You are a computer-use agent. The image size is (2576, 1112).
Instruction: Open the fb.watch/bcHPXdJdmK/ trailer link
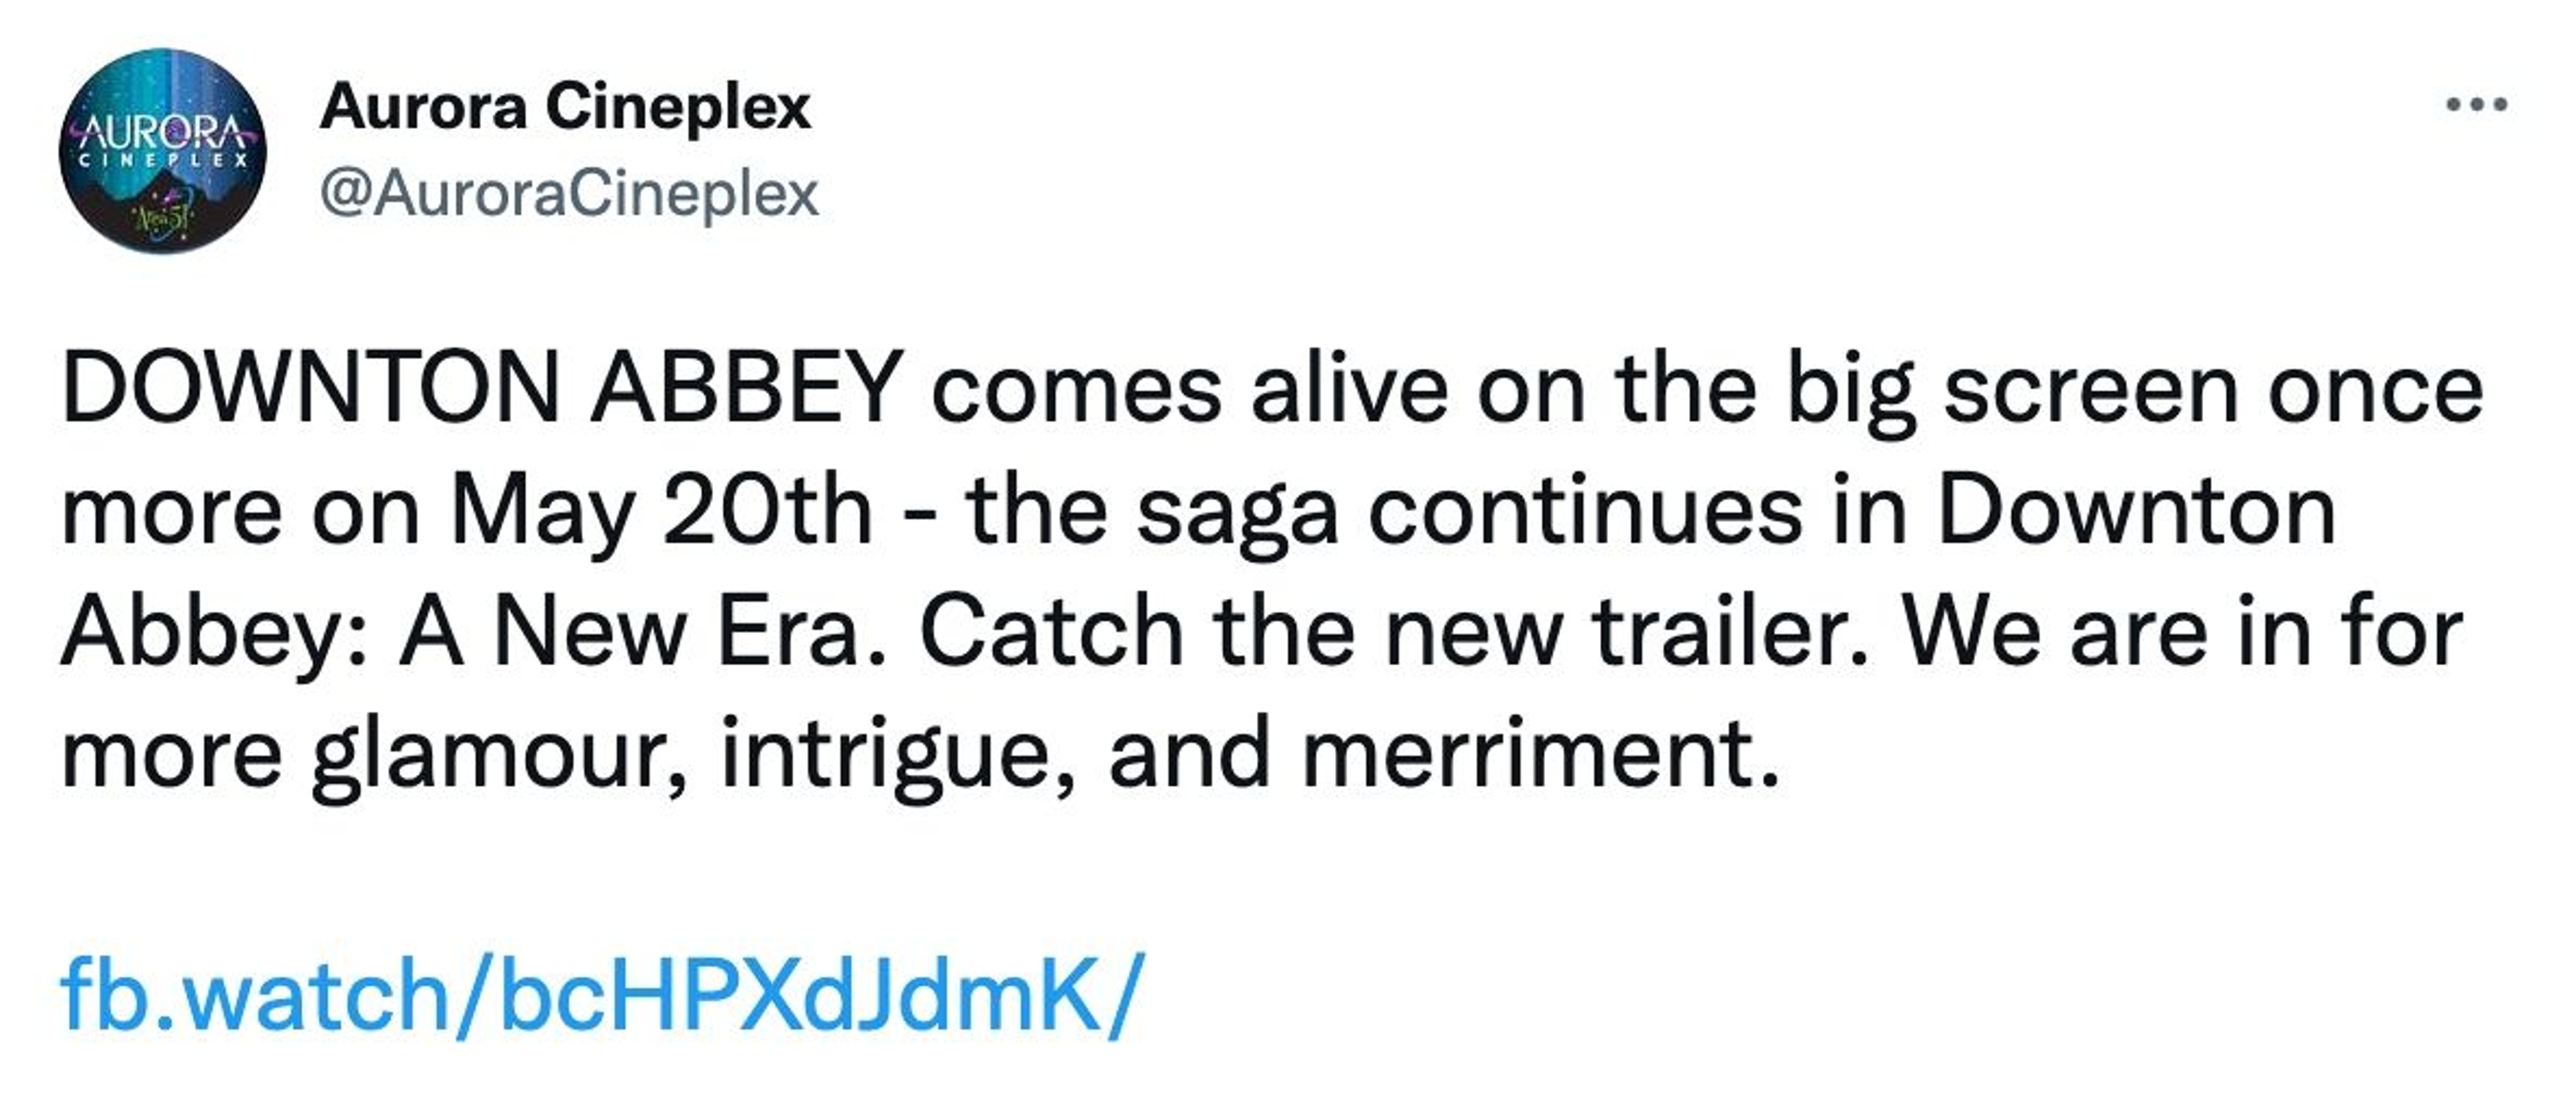[600, 994]
